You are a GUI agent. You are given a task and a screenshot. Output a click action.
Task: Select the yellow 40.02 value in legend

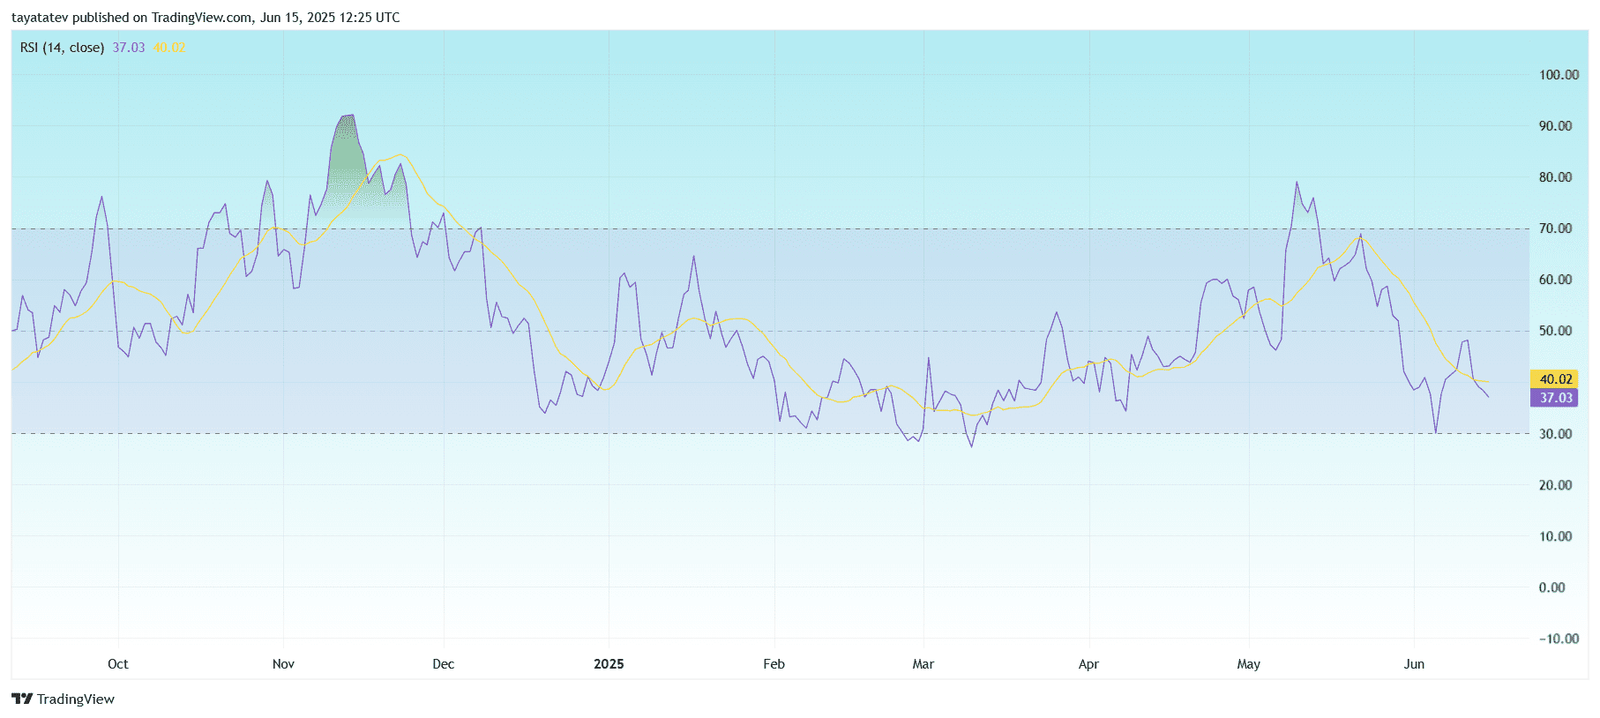[169, 47]
